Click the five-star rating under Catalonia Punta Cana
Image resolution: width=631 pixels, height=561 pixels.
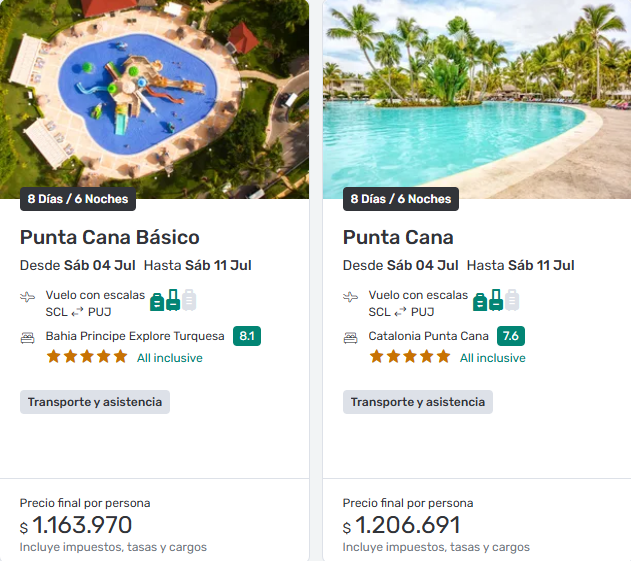point(410,357)
